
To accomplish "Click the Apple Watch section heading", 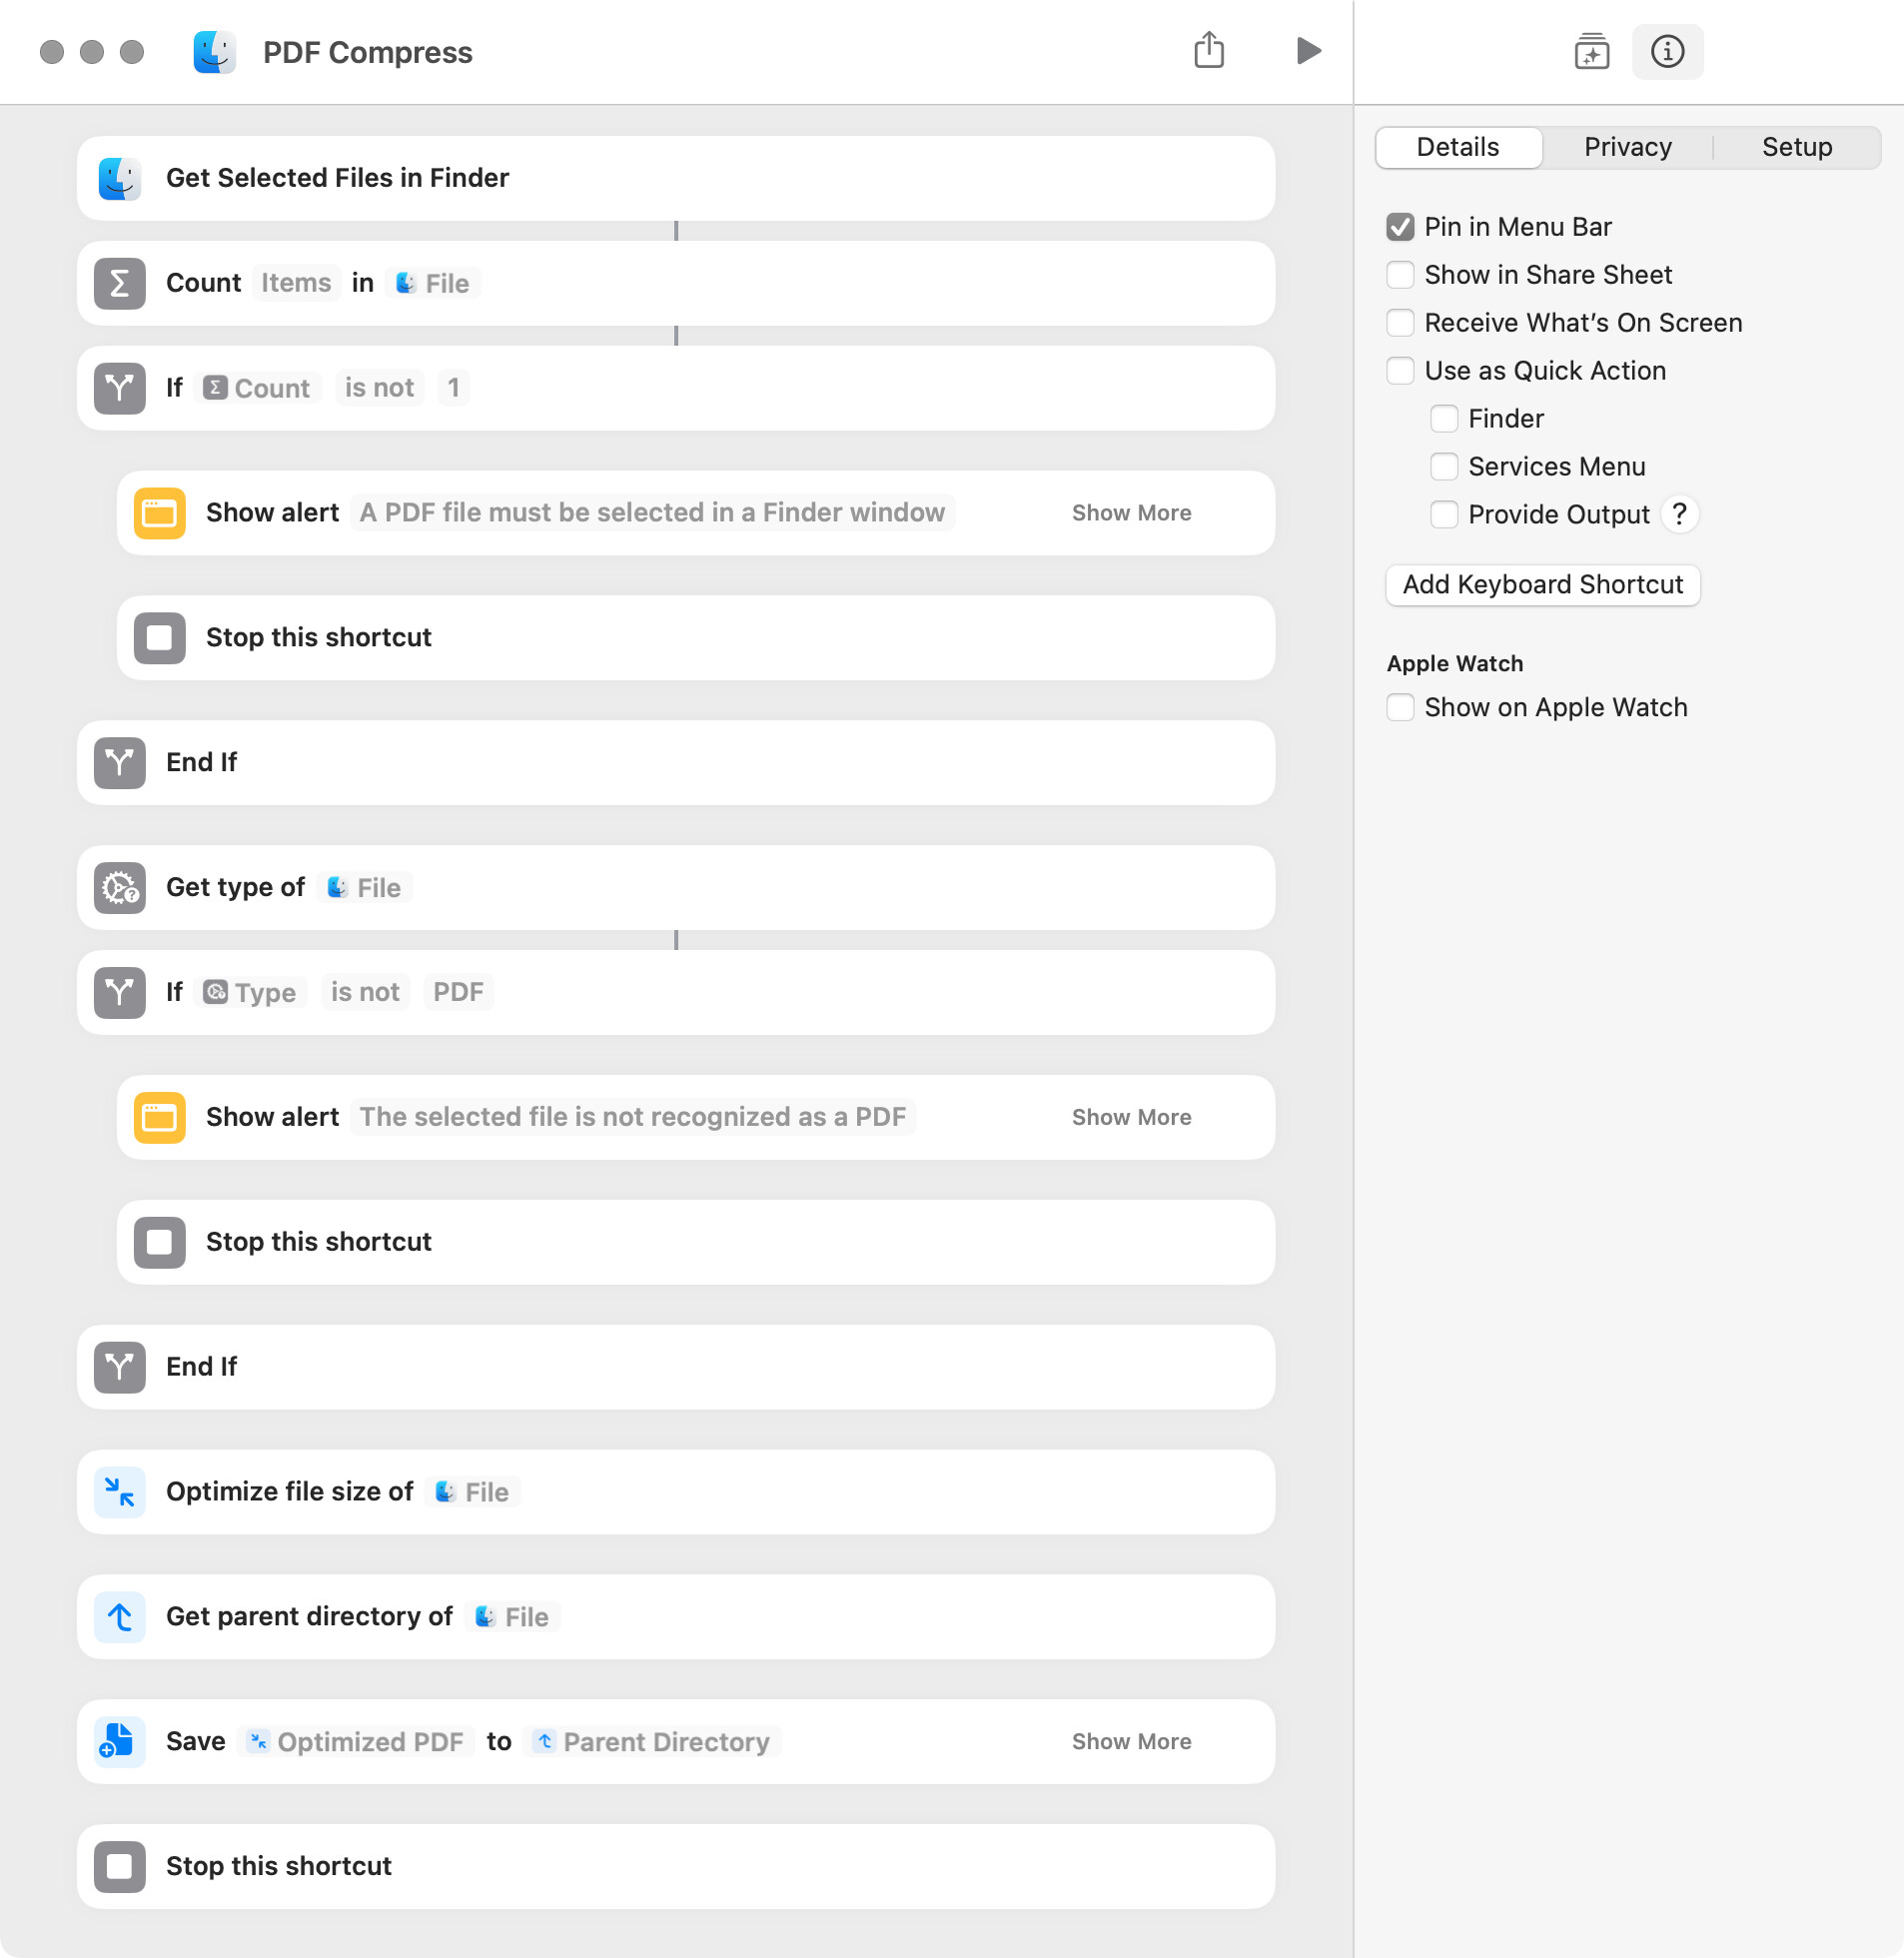I will point(1455,664).
